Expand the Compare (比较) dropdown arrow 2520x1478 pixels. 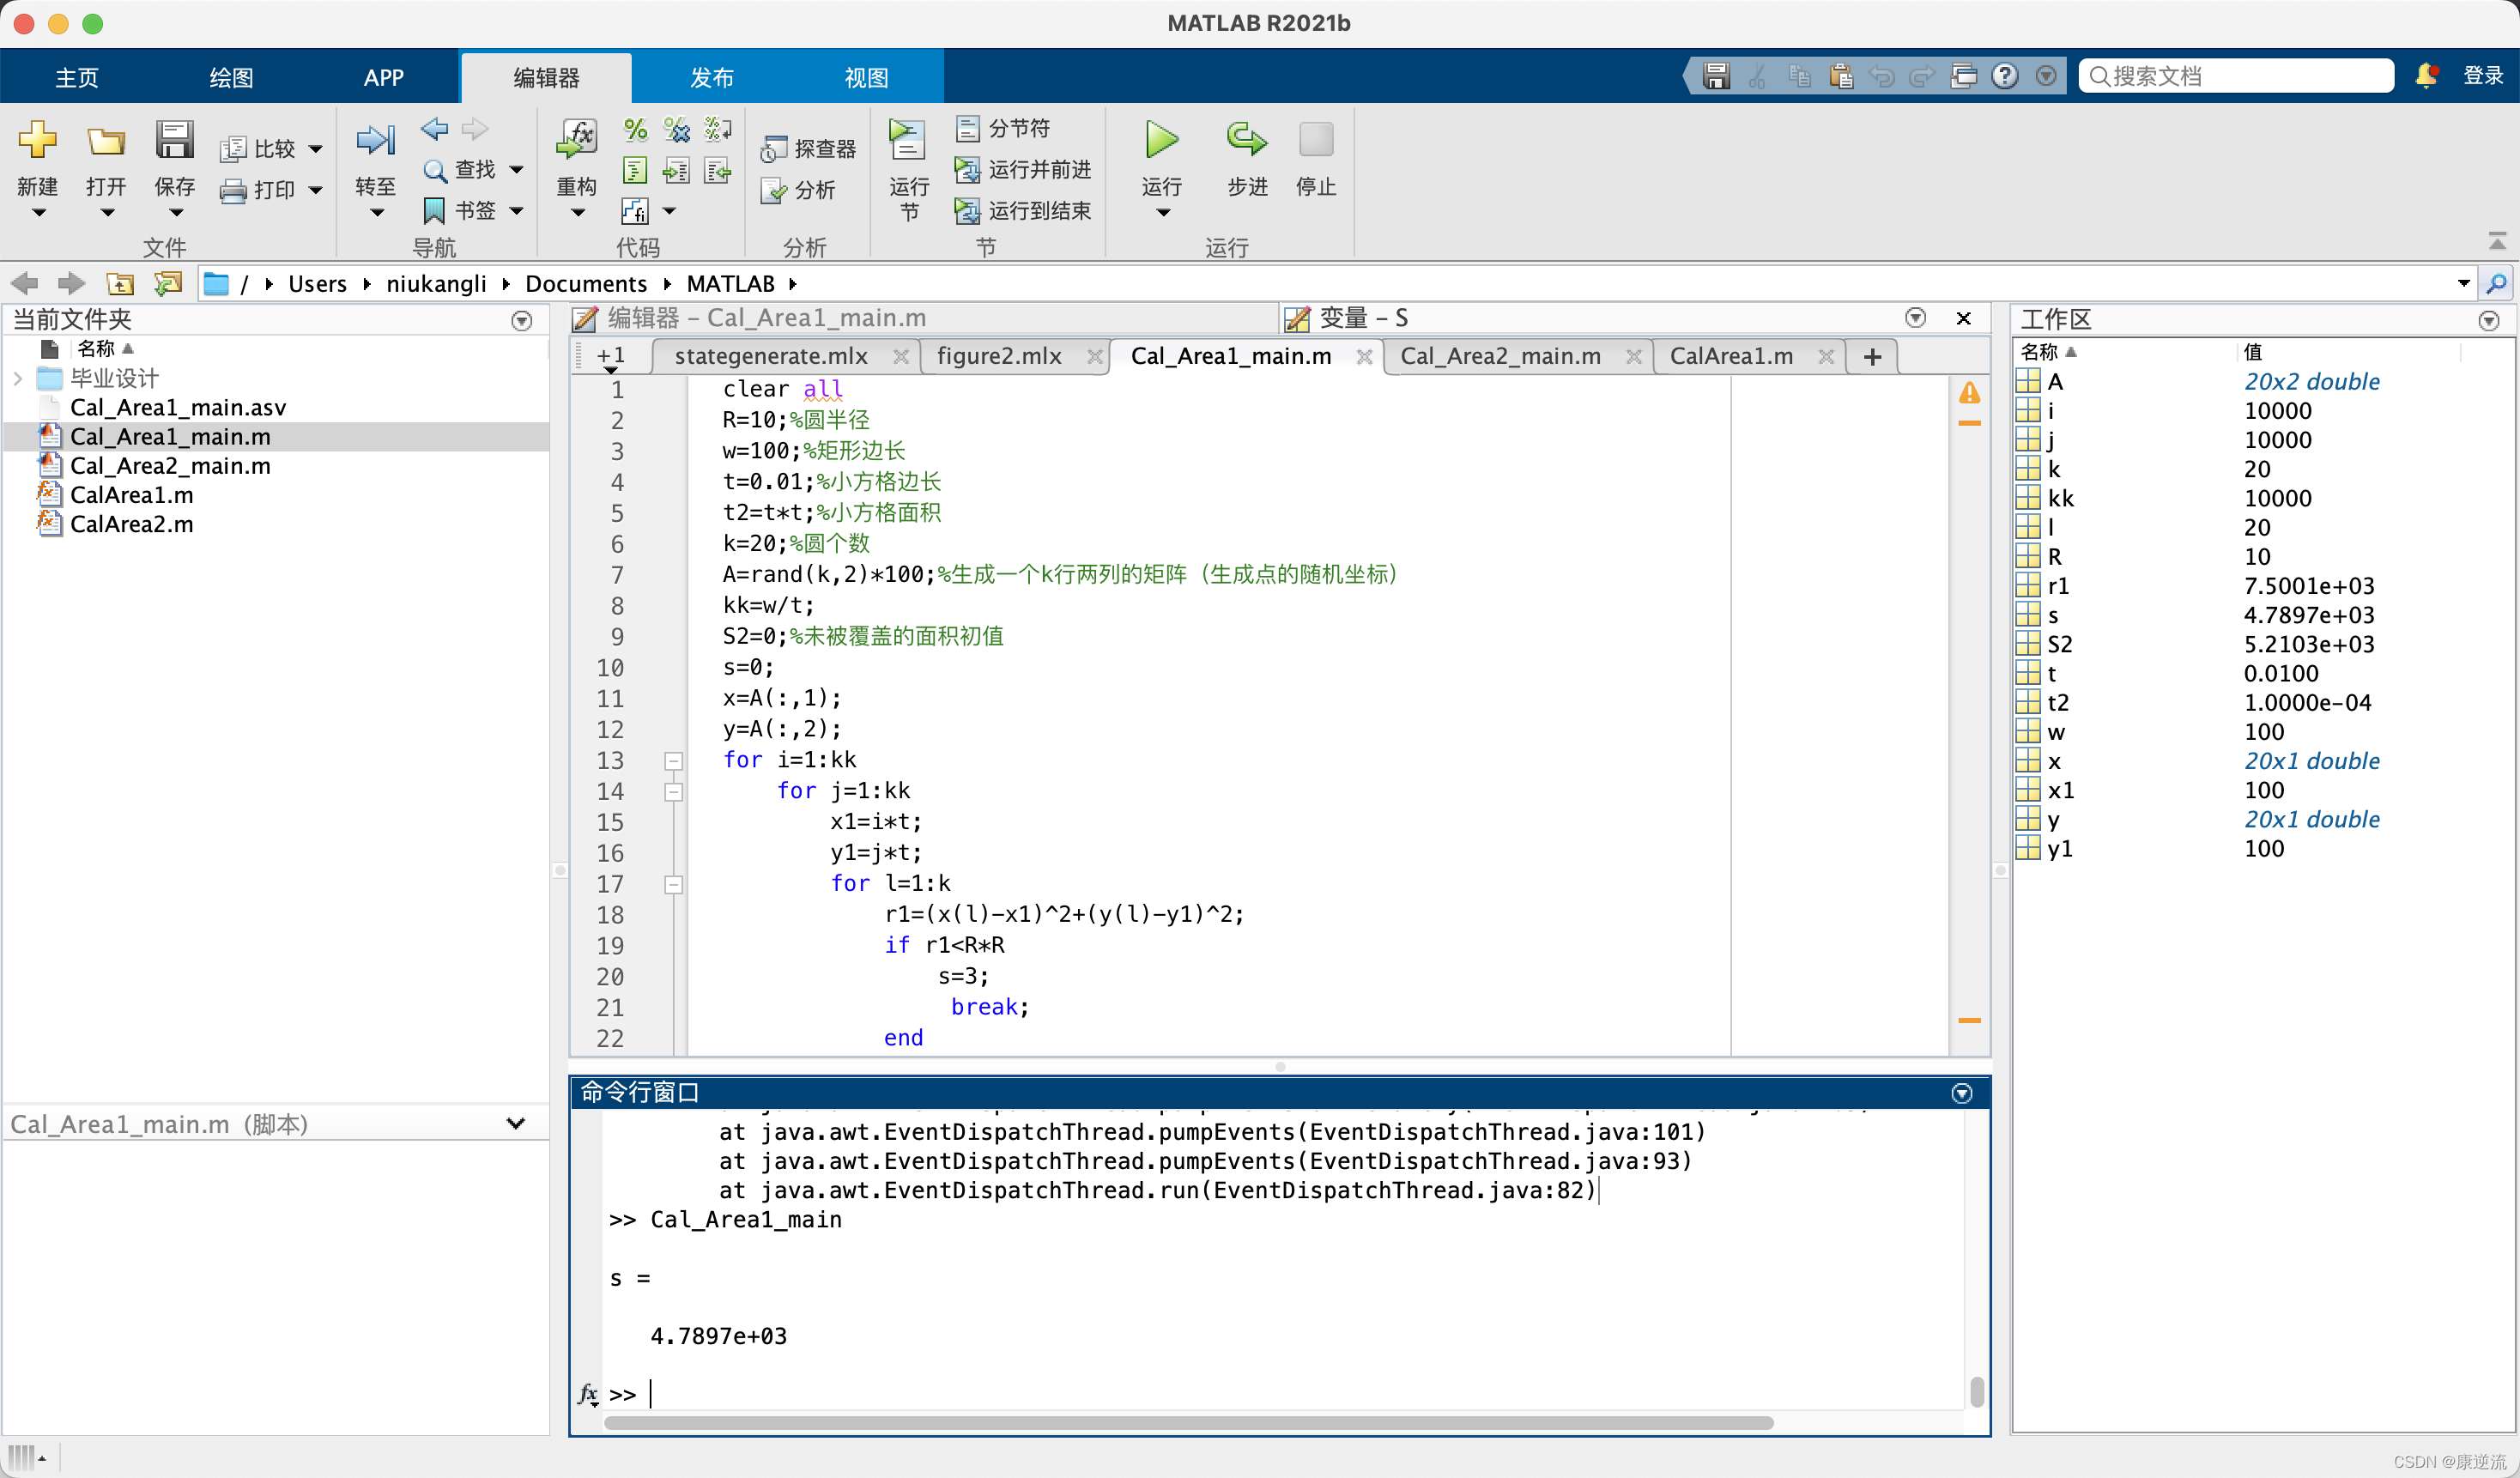pos(316,150)
